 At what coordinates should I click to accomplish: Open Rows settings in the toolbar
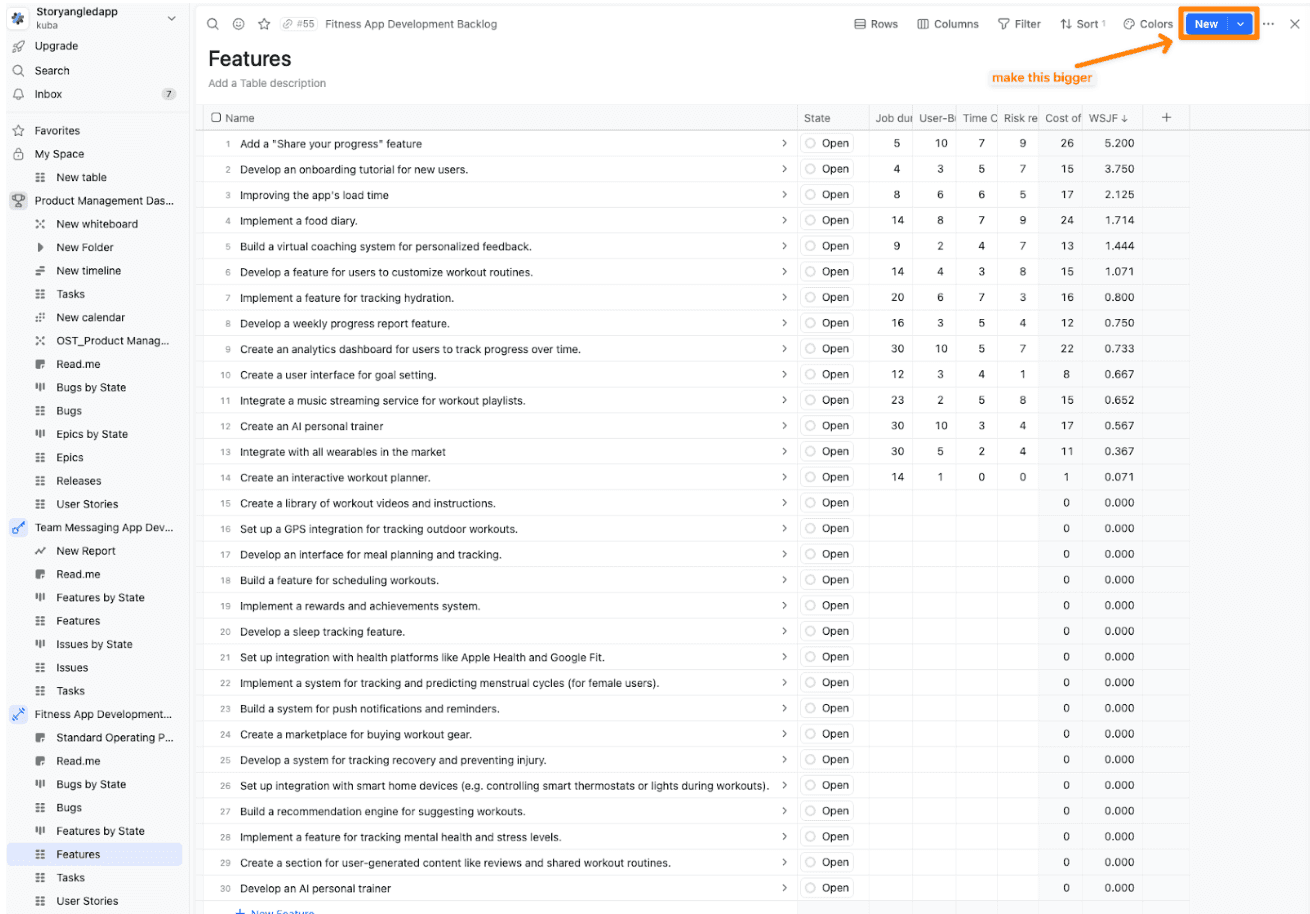(x=876, y=24)
